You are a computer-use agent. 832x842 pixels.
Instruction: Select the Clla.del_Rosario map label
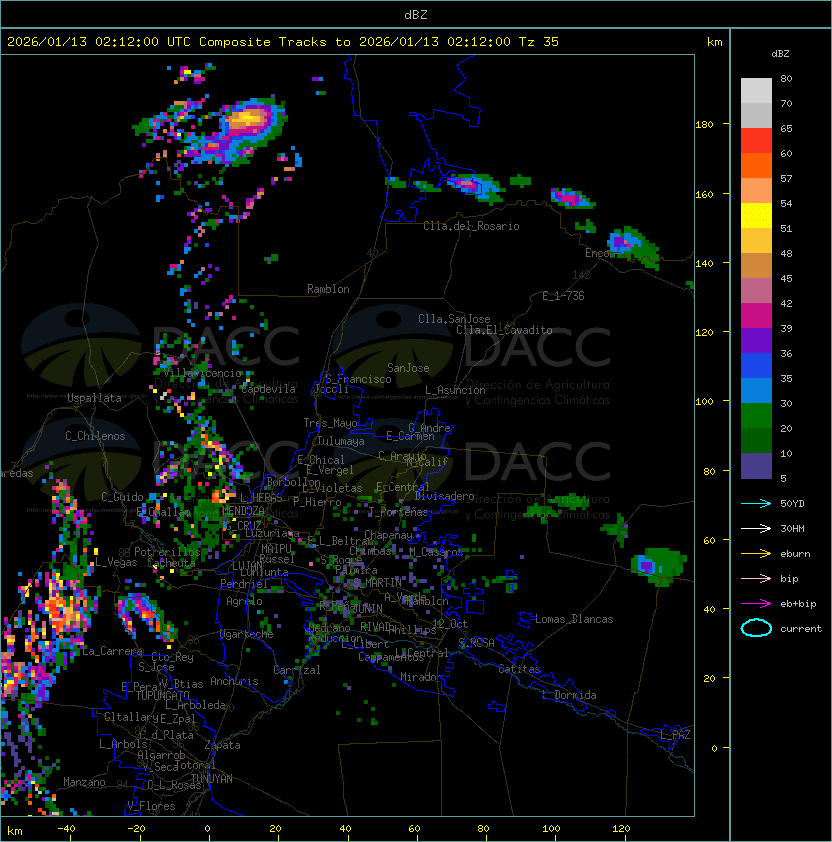coord(471,226)
